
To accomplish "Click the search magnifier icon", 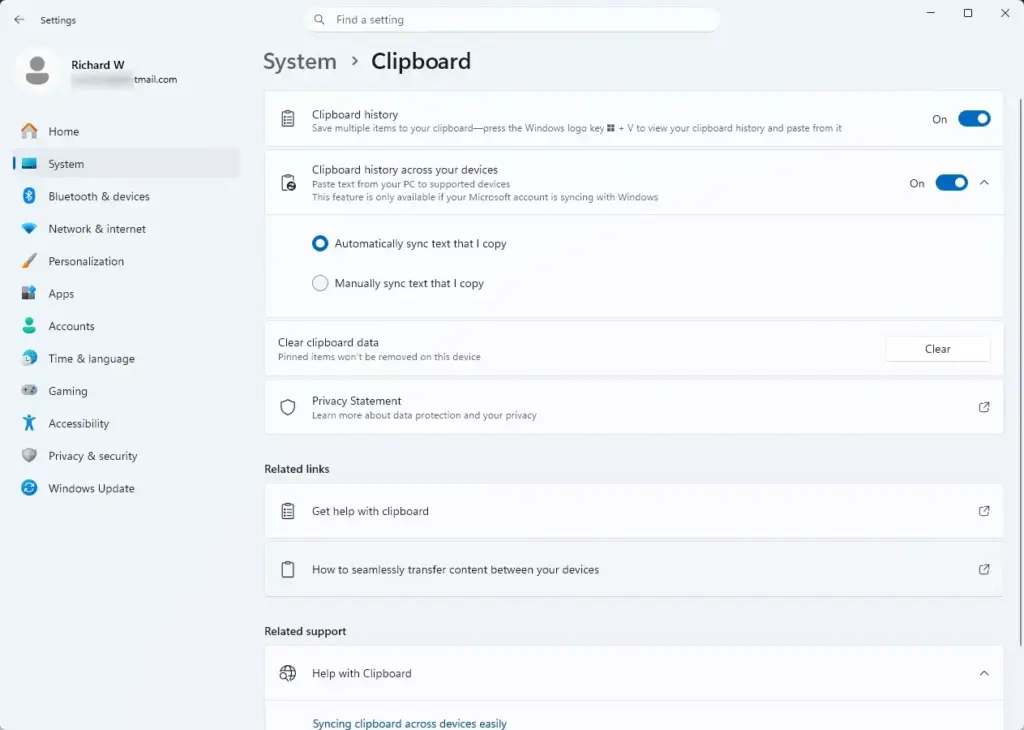I will 319,20.
